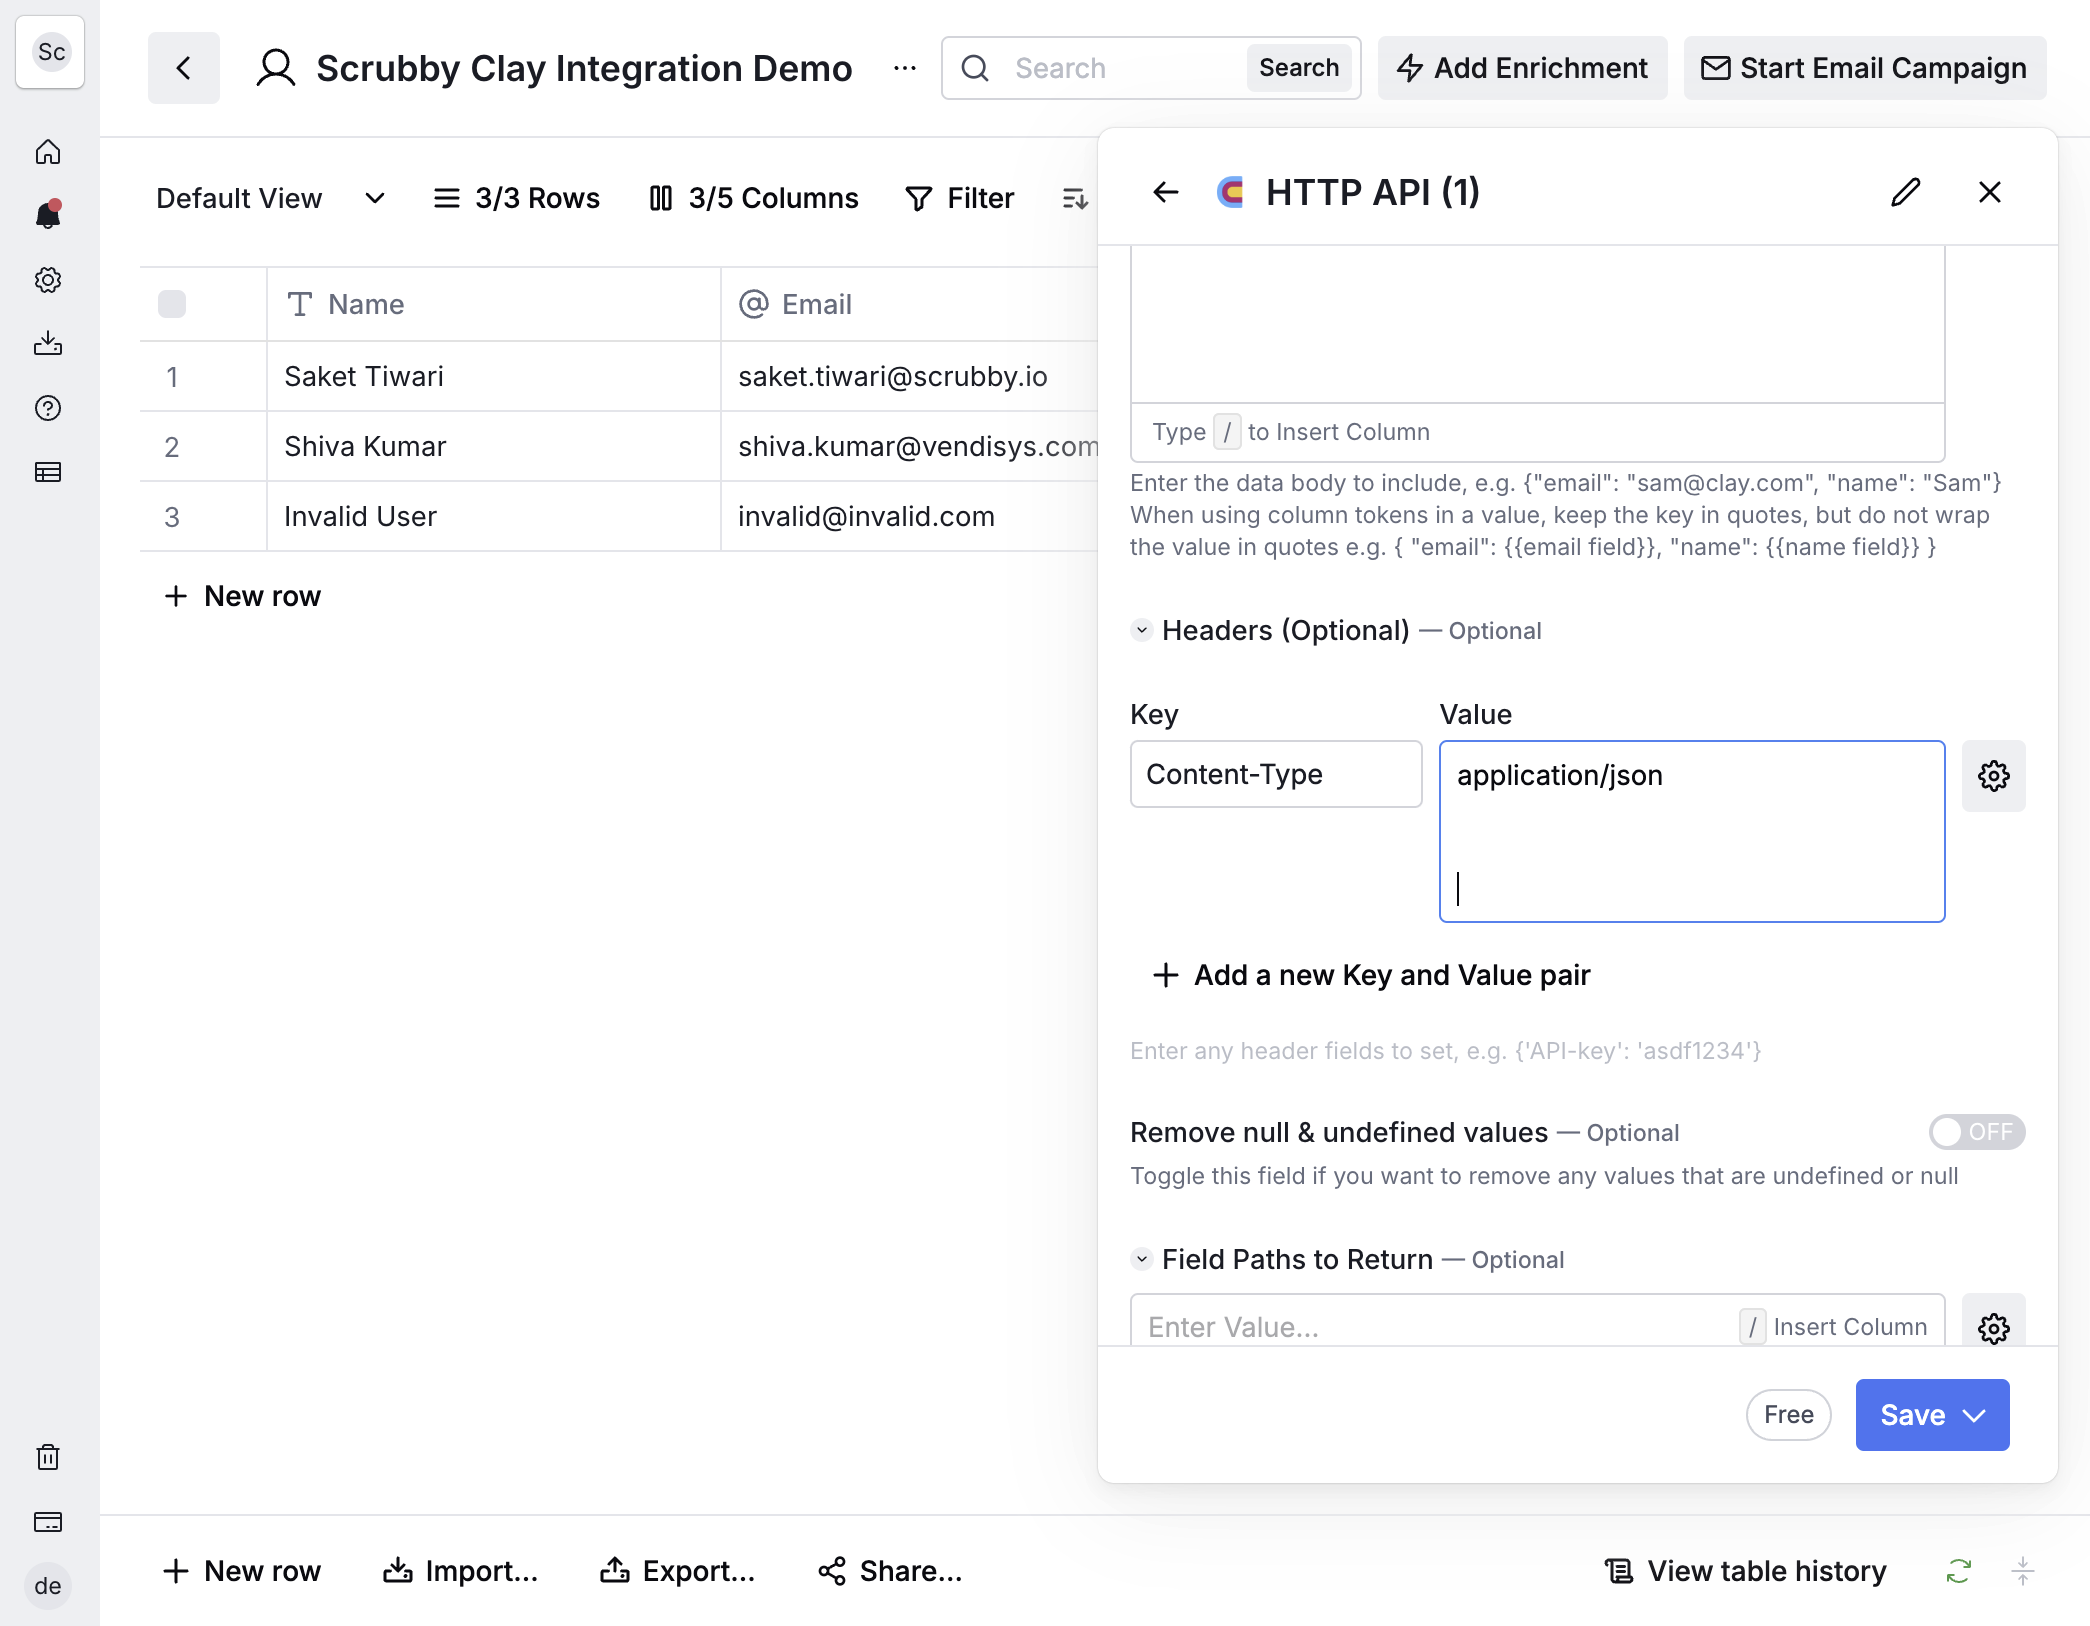2090x1626 pixels.
Task: Open the 3/3 Rows menu
Action: (516, 198)
